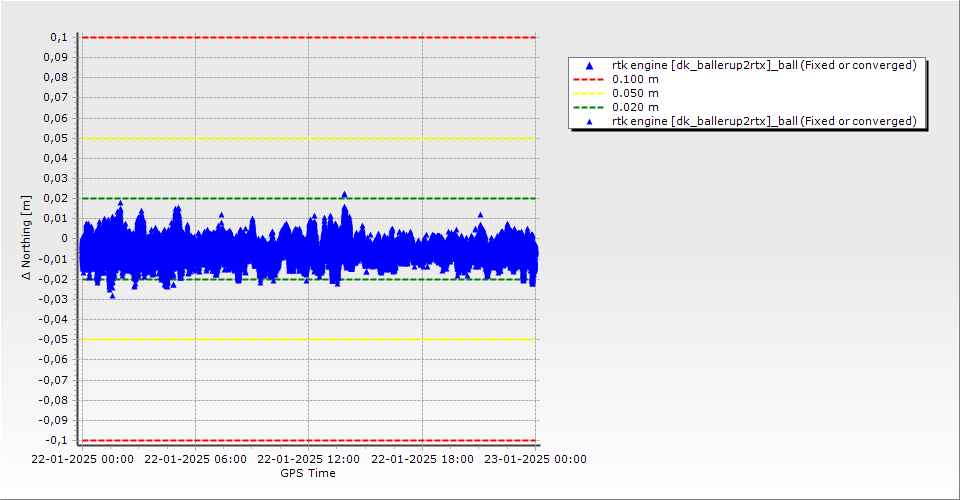Click the 0,05 y-axis tick label
Viewport: 960px width, 500px height.
pos(56,138)
